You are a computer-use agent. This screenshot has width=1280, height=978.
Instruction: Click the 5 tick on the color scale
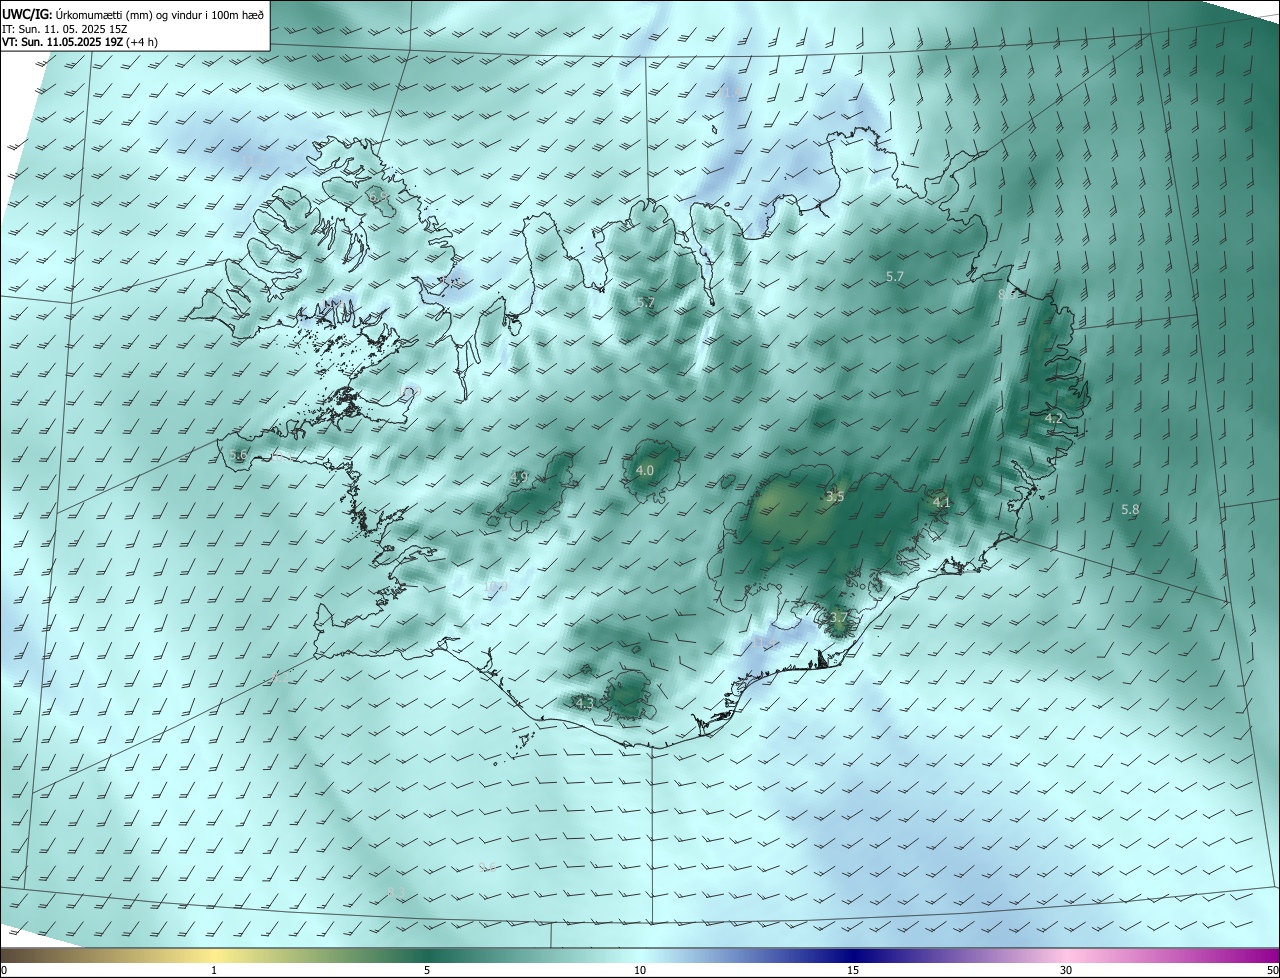click(x=427, y=970)
